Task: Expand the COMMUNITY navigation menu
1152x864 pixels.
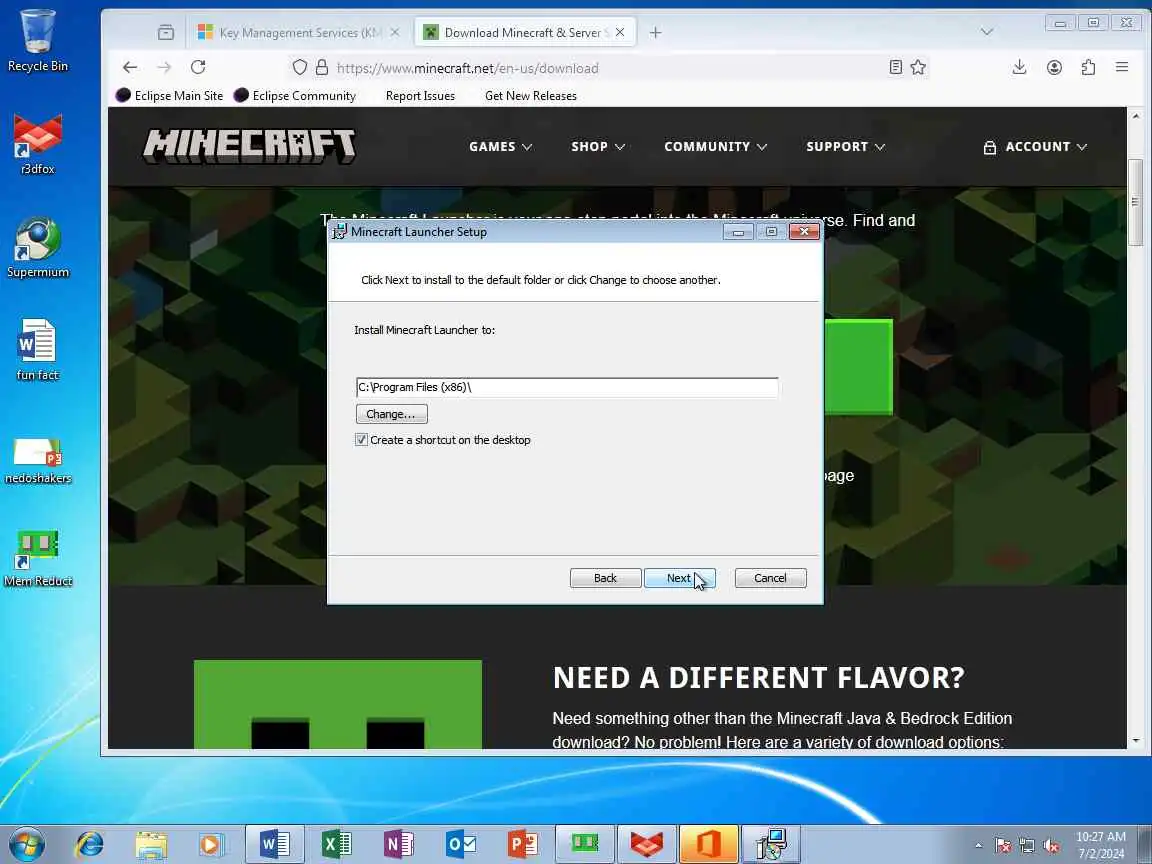Action: [716, 147]
